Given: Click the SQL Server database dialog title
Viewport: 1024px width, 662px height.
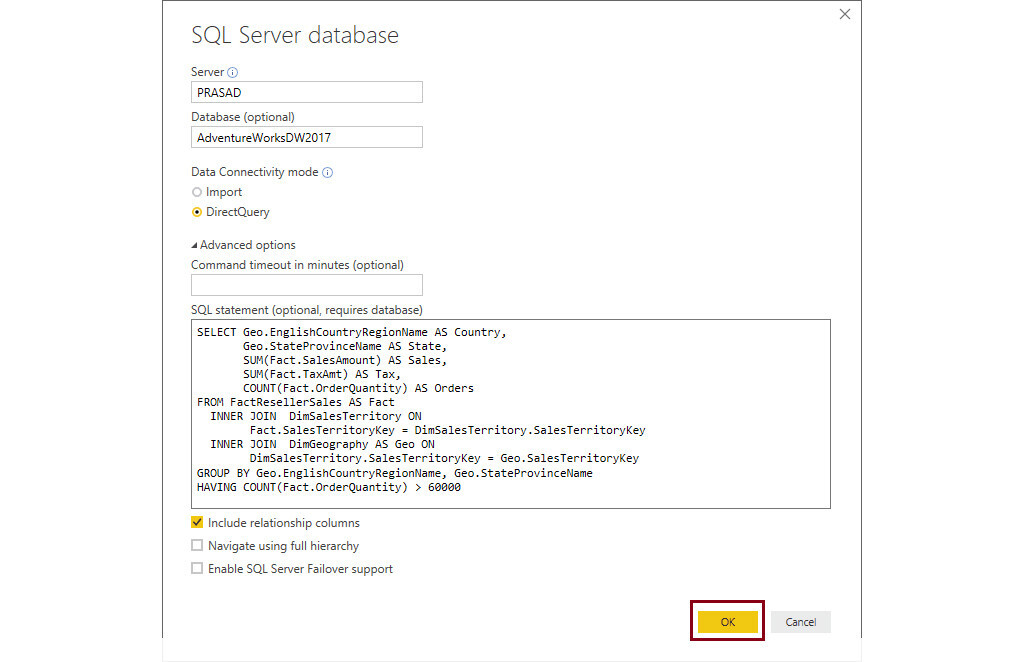Looking at the screenshot, I should click(x=294, y=35).
